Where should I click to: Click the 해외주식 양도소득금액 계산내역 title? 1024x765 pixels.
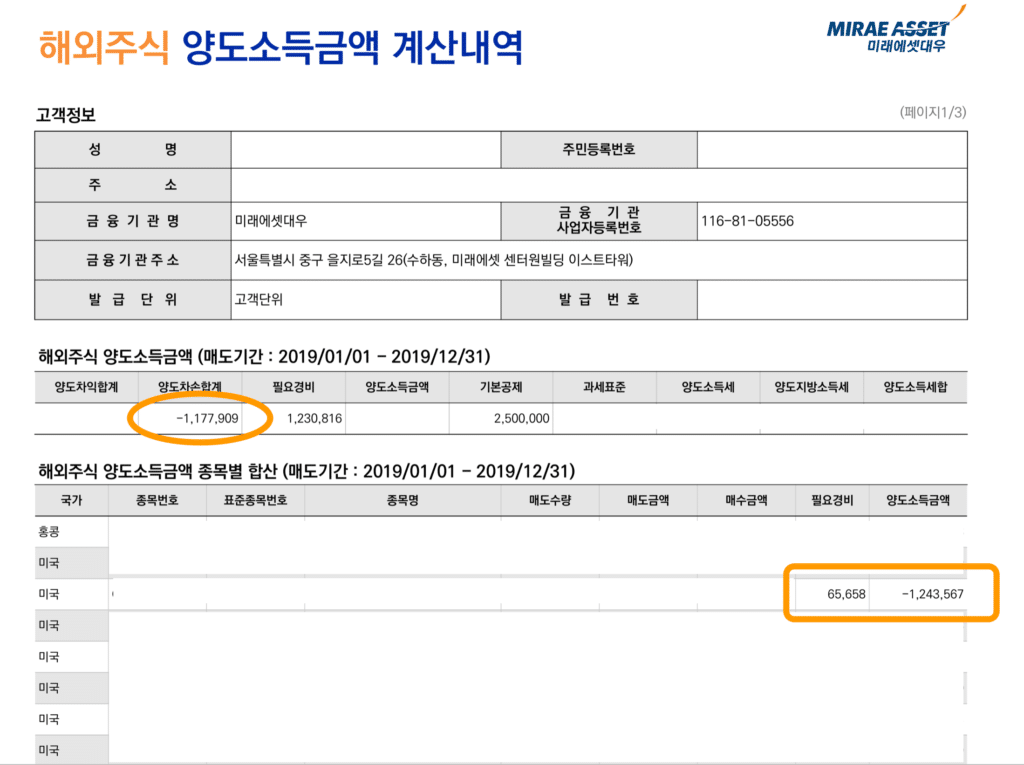tap(282, 42)
